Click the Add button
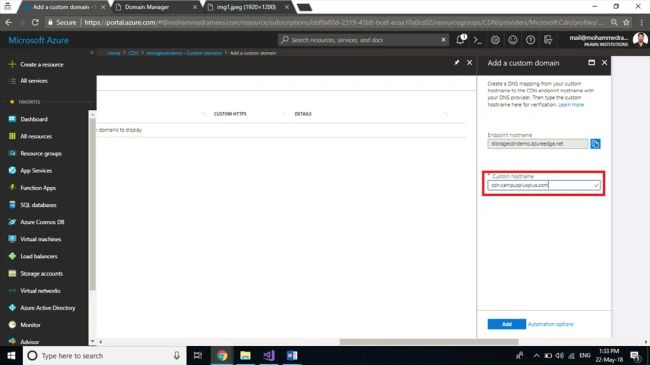Viewport: 650px width, 365px height. coord(507,324)
